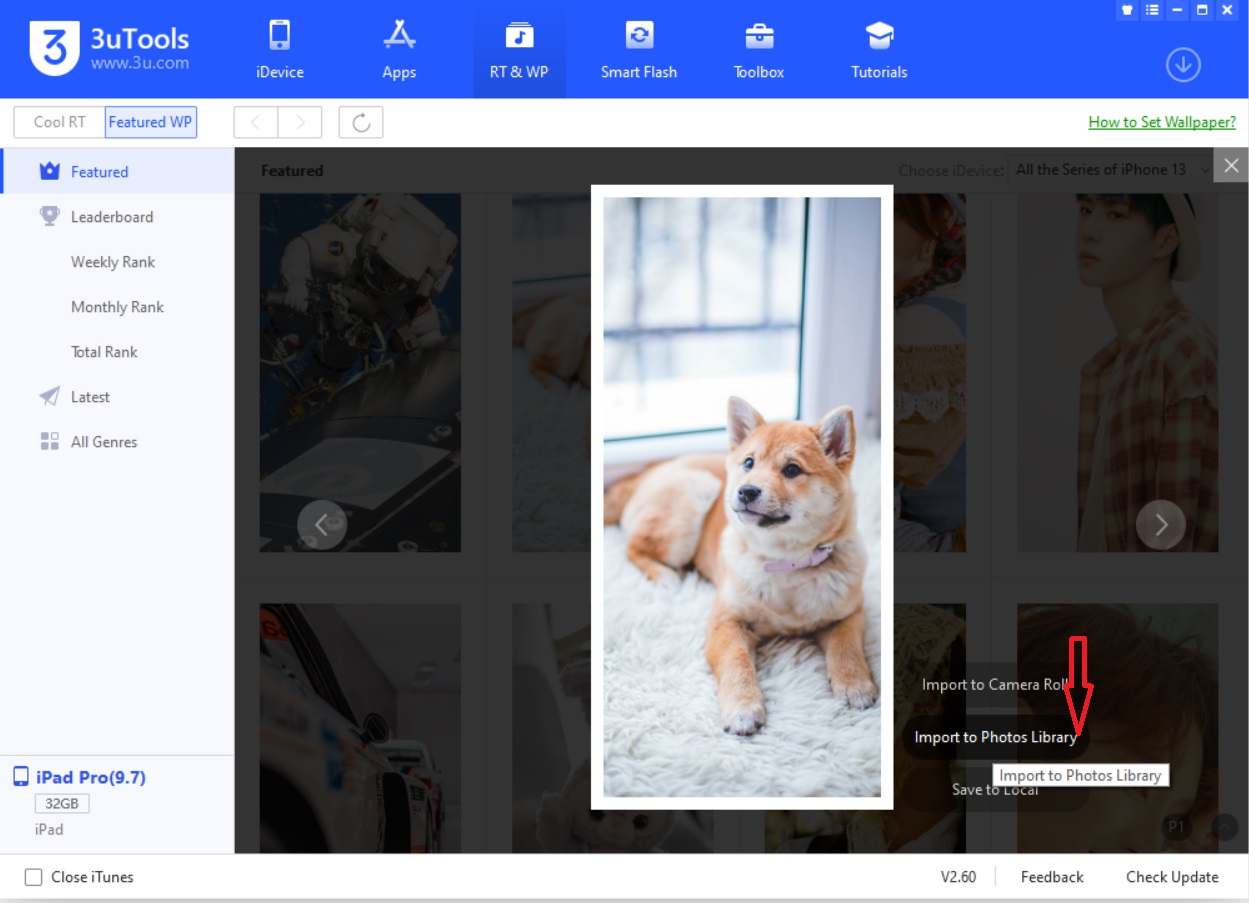Switch to the Cool RT toggle

(x=59, y=122)
